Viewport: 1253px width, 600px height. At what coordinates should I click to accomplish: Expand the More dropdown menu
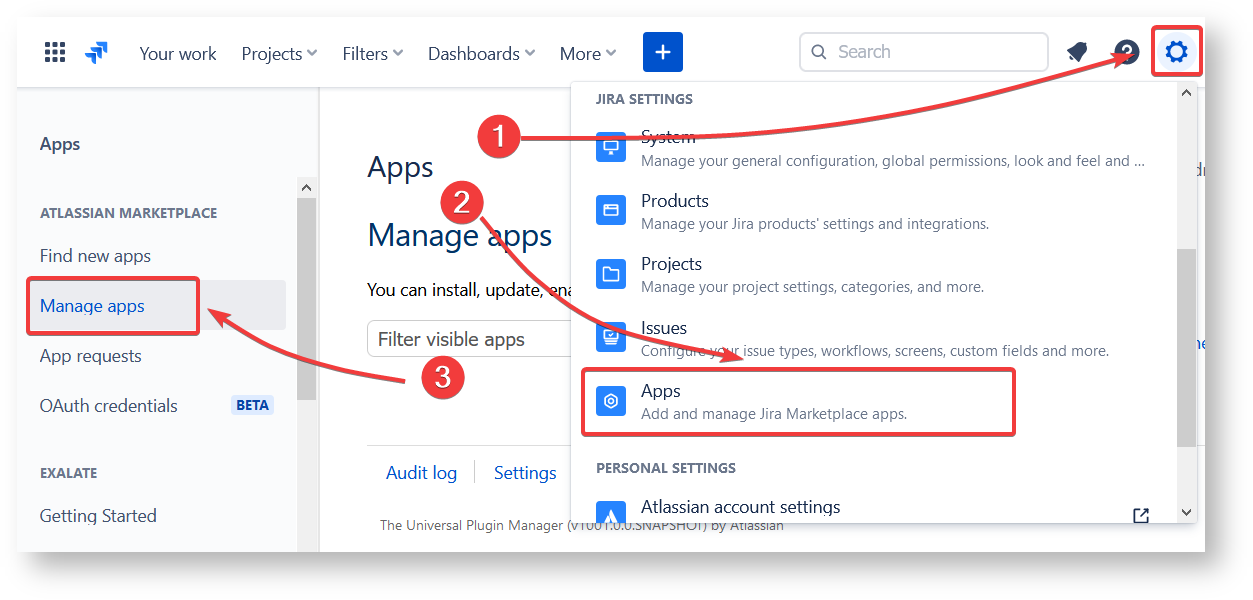point(588,54)
